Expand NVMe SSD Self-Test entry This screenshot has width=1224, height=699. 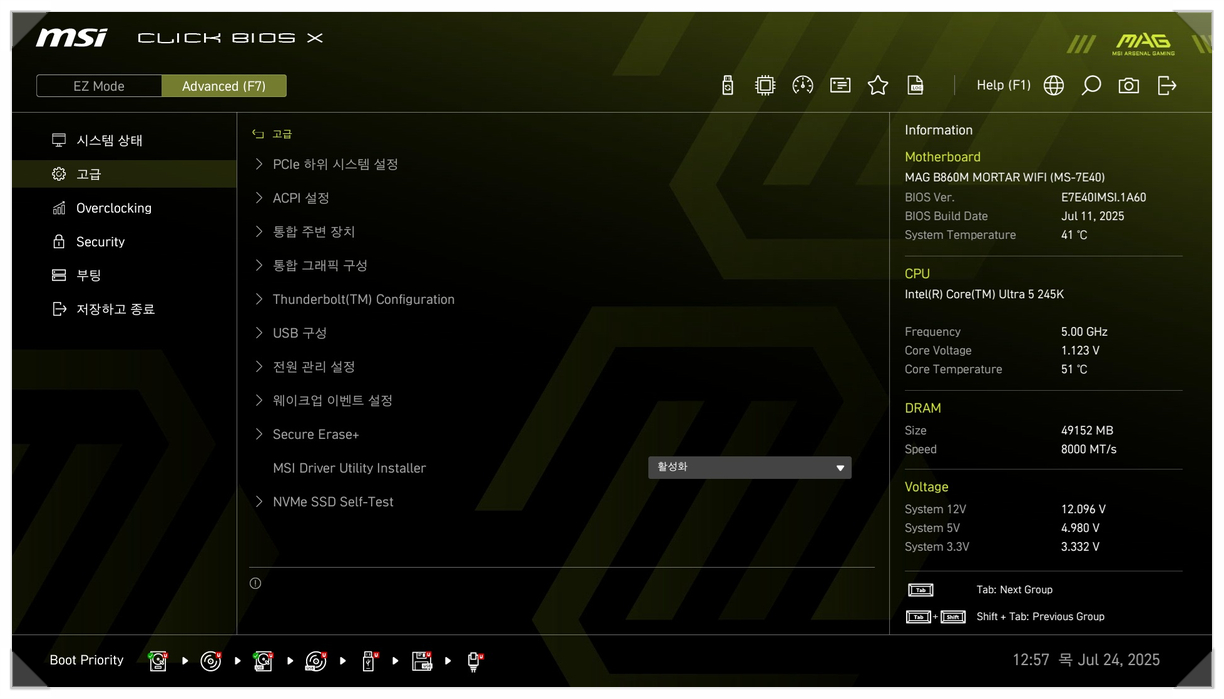pos(333,502)
